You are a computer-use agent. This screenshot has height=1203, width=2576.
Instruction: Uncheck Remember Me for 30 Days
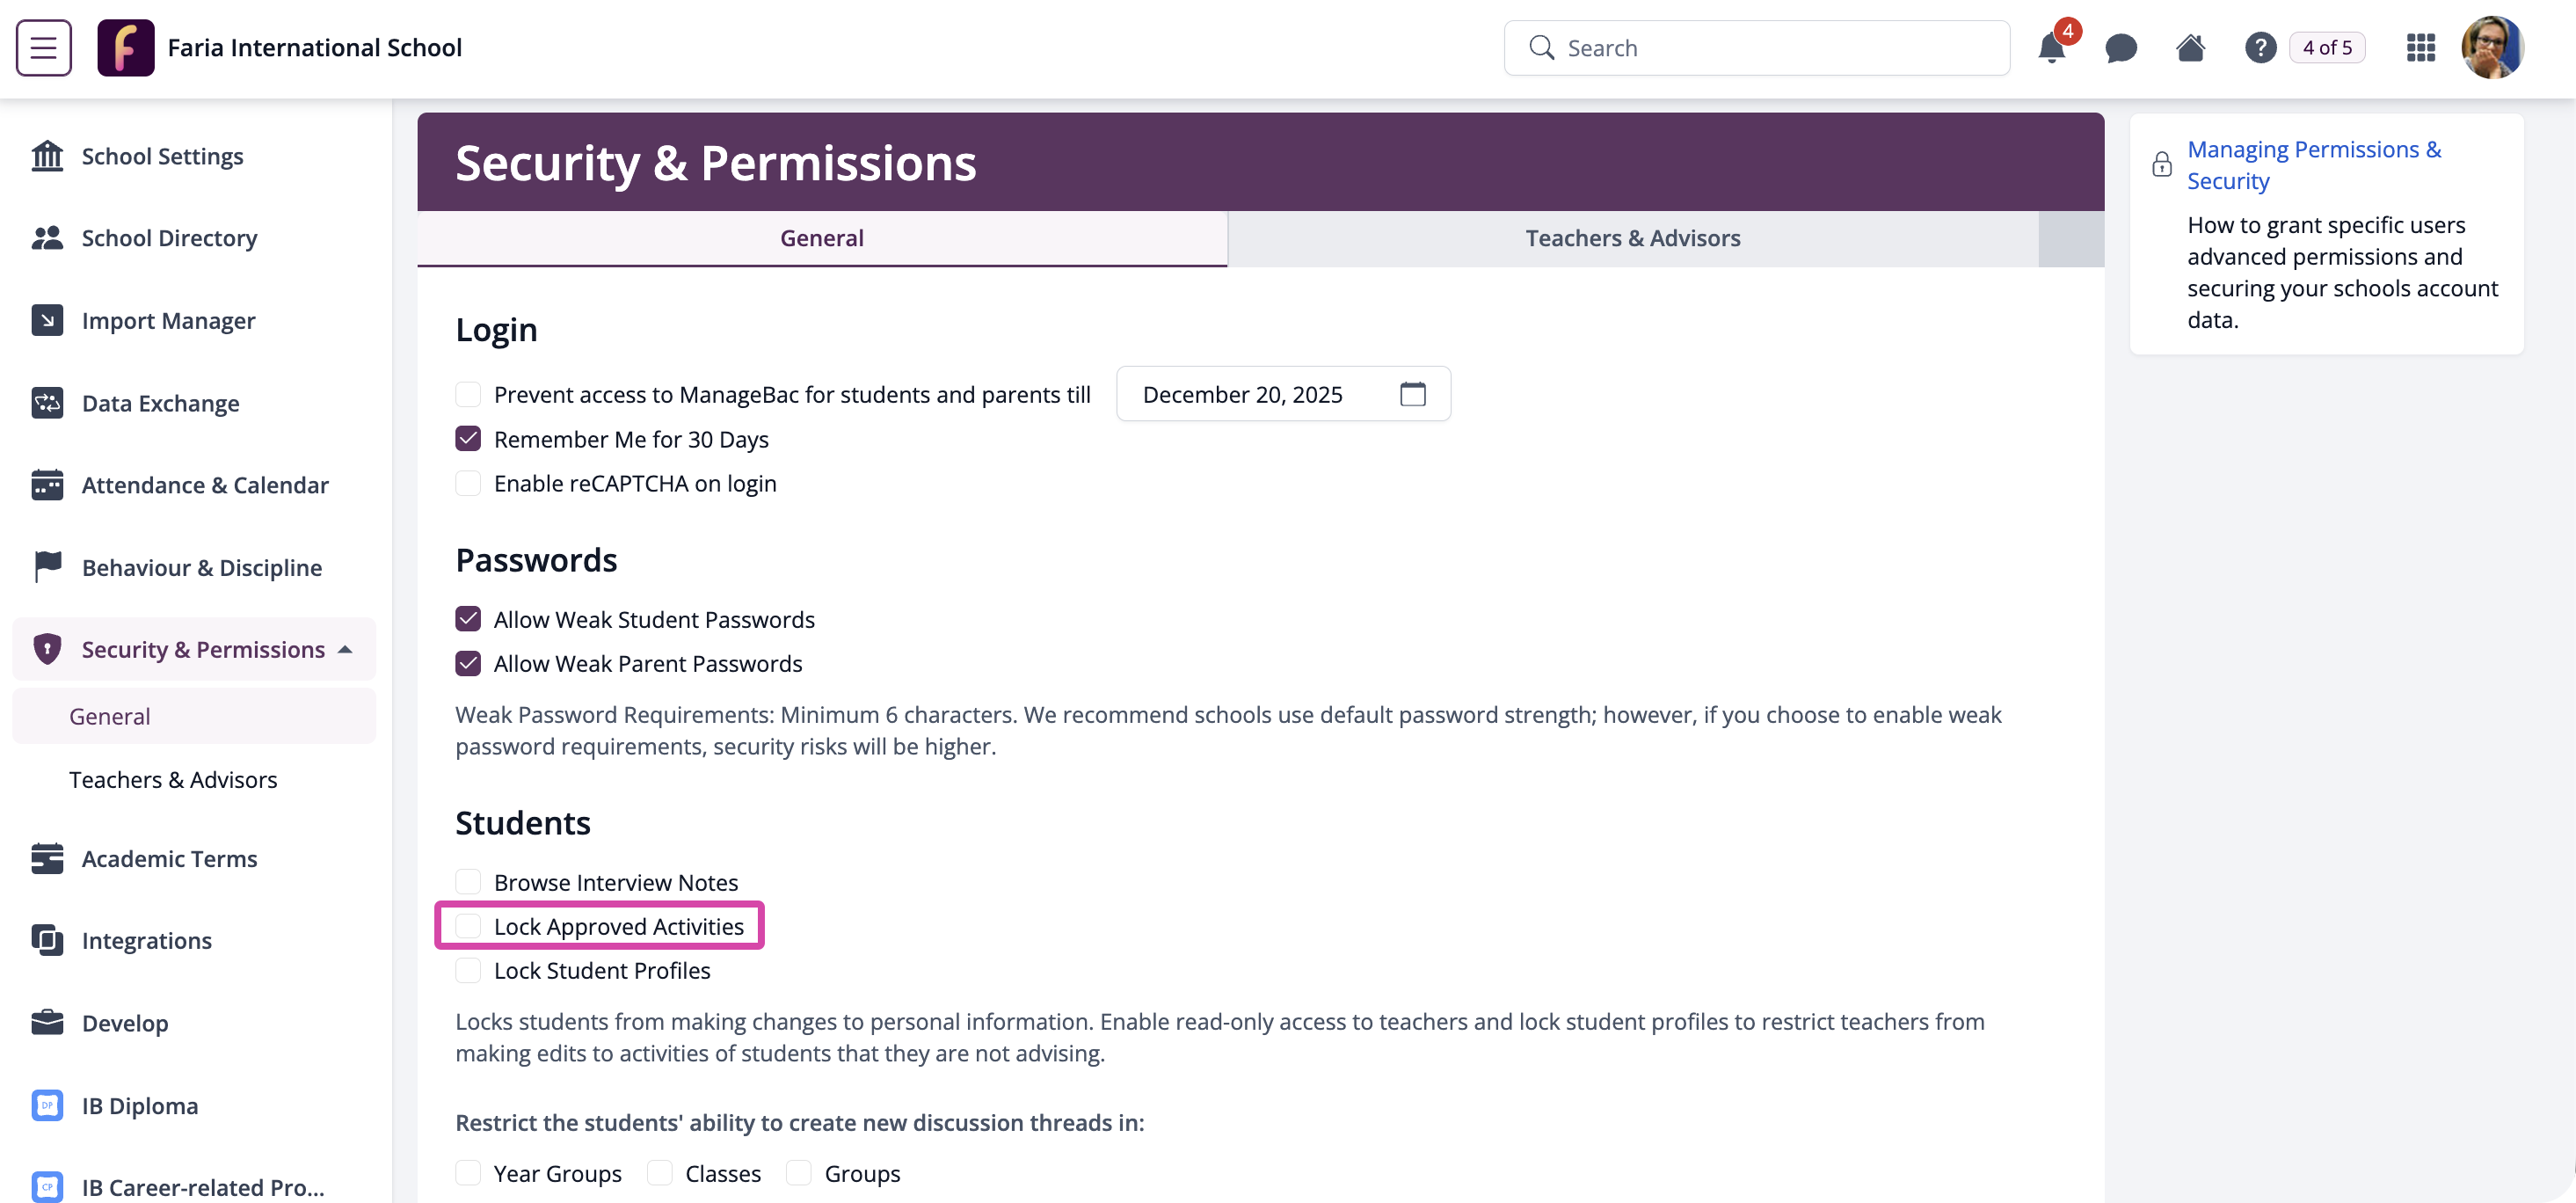[468, 439]
